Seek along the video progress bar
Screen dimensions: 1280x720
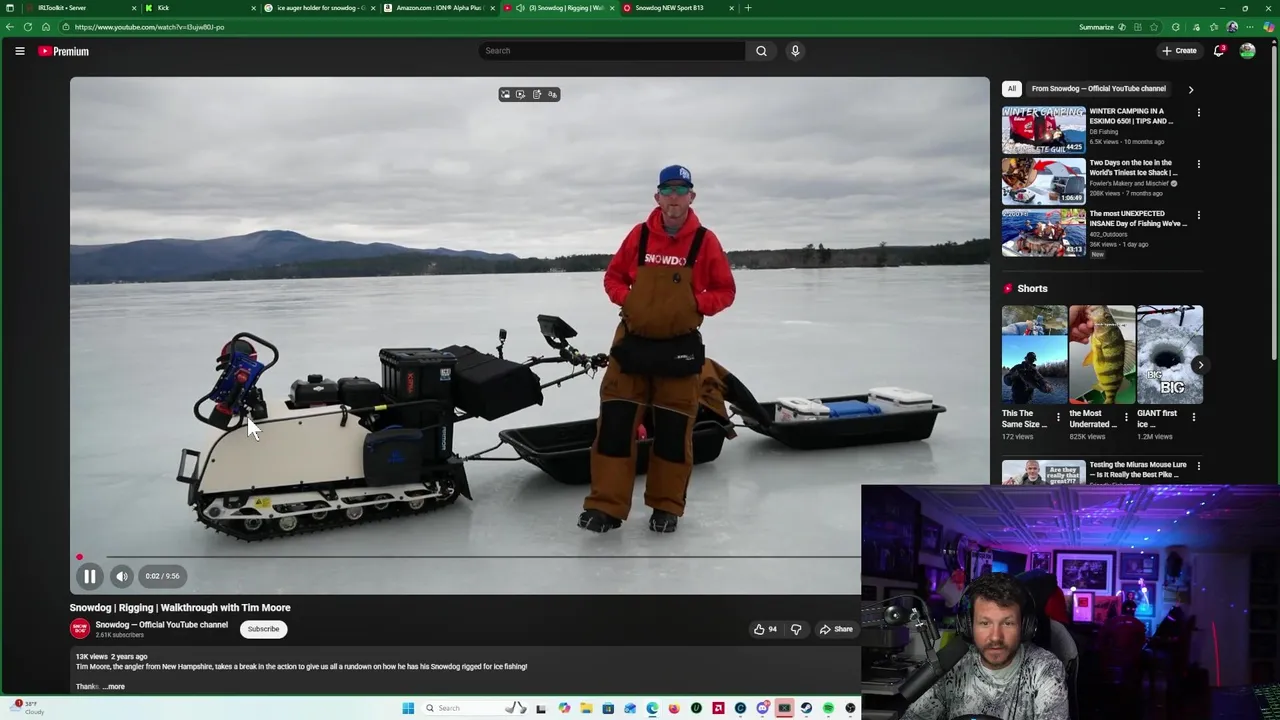click(465, 557)
